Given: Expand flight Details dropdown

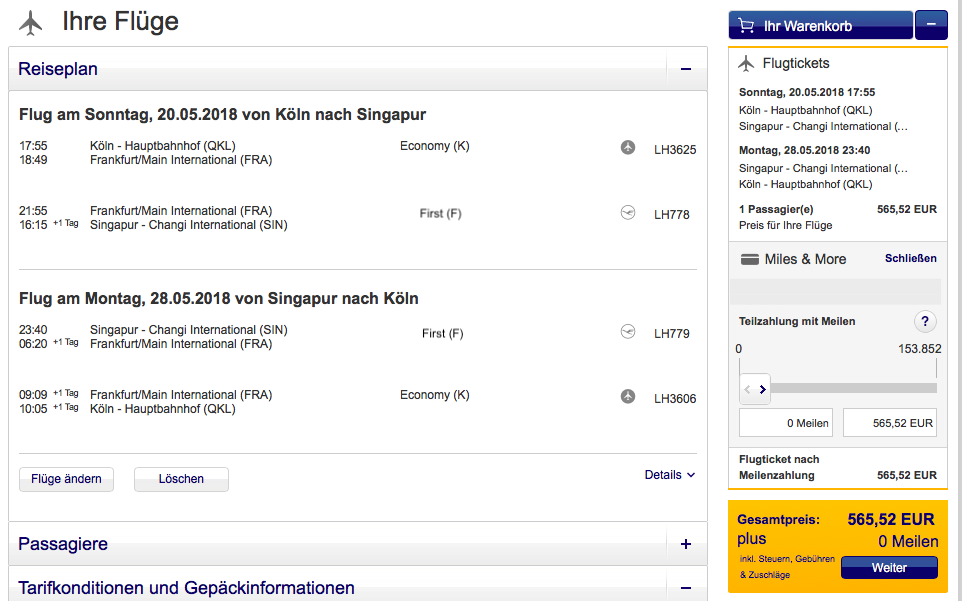Looking at the screenshot, I should [669, 475].
